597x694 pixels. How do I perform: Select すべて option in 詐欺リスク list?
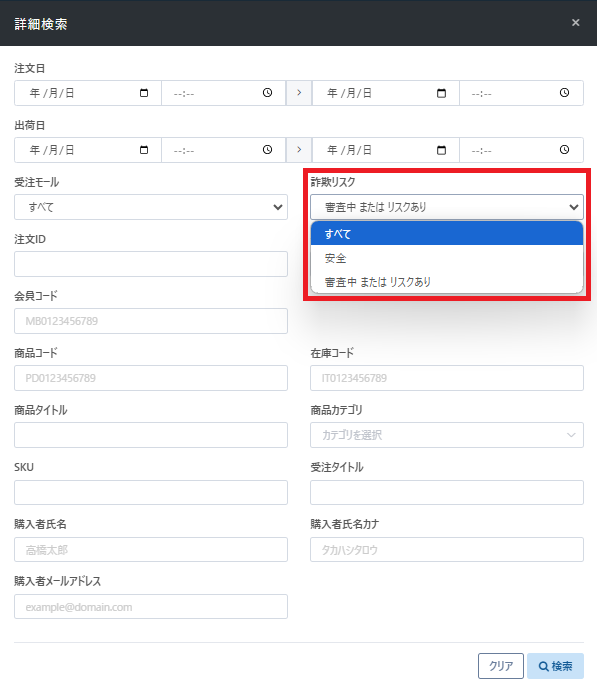pyautogui.click(x=447, y=234)
